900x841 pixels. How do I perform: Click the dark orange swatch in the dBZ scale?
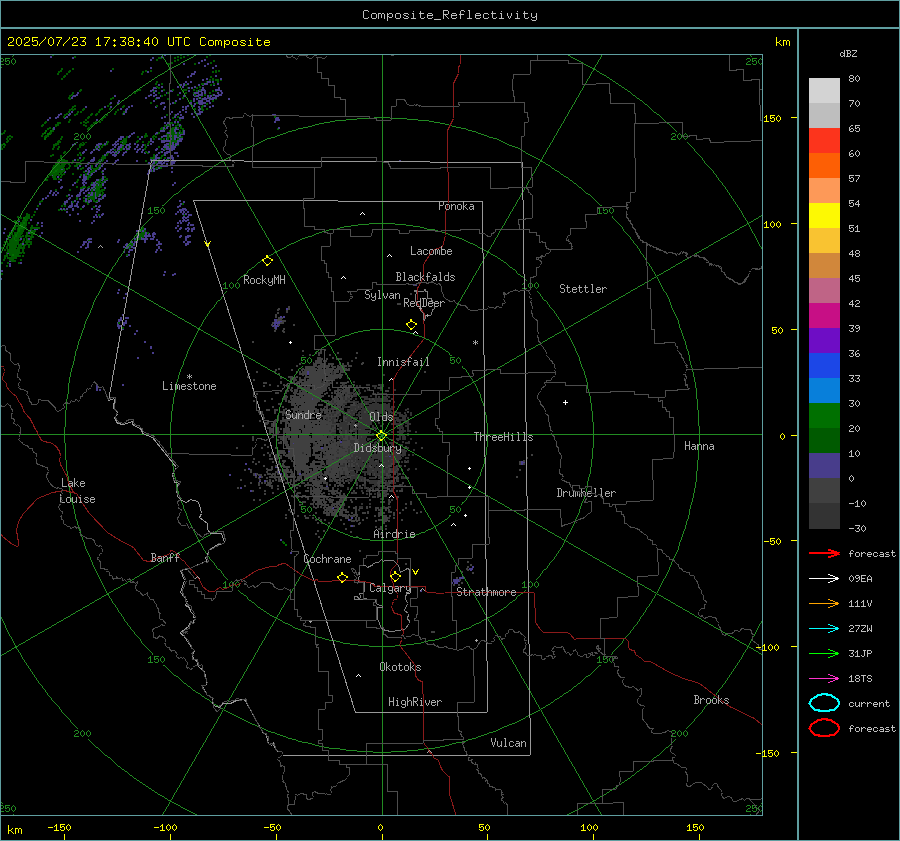(824, 166)
